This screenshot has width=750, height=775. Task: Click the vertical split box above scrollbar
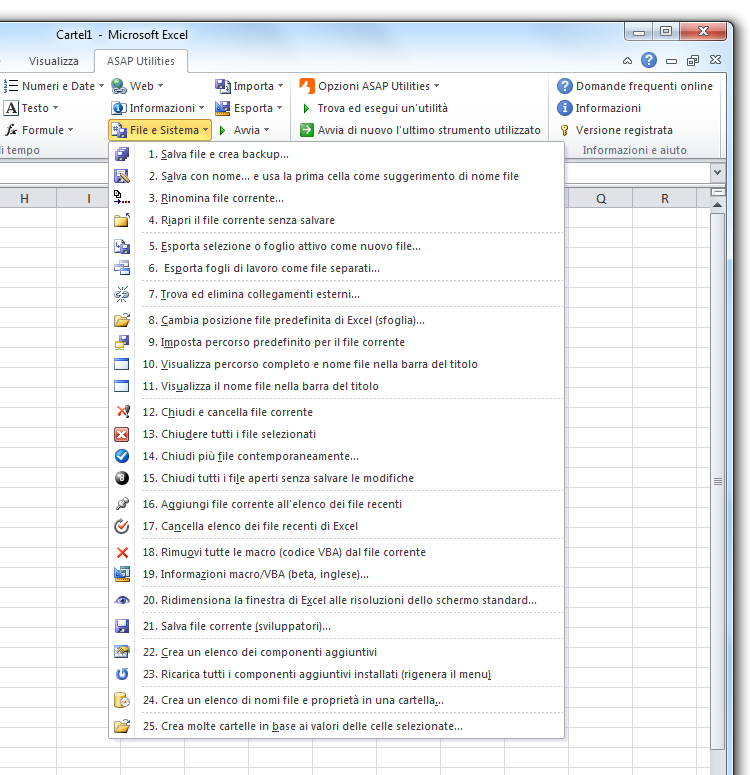(x=717, y=191)
